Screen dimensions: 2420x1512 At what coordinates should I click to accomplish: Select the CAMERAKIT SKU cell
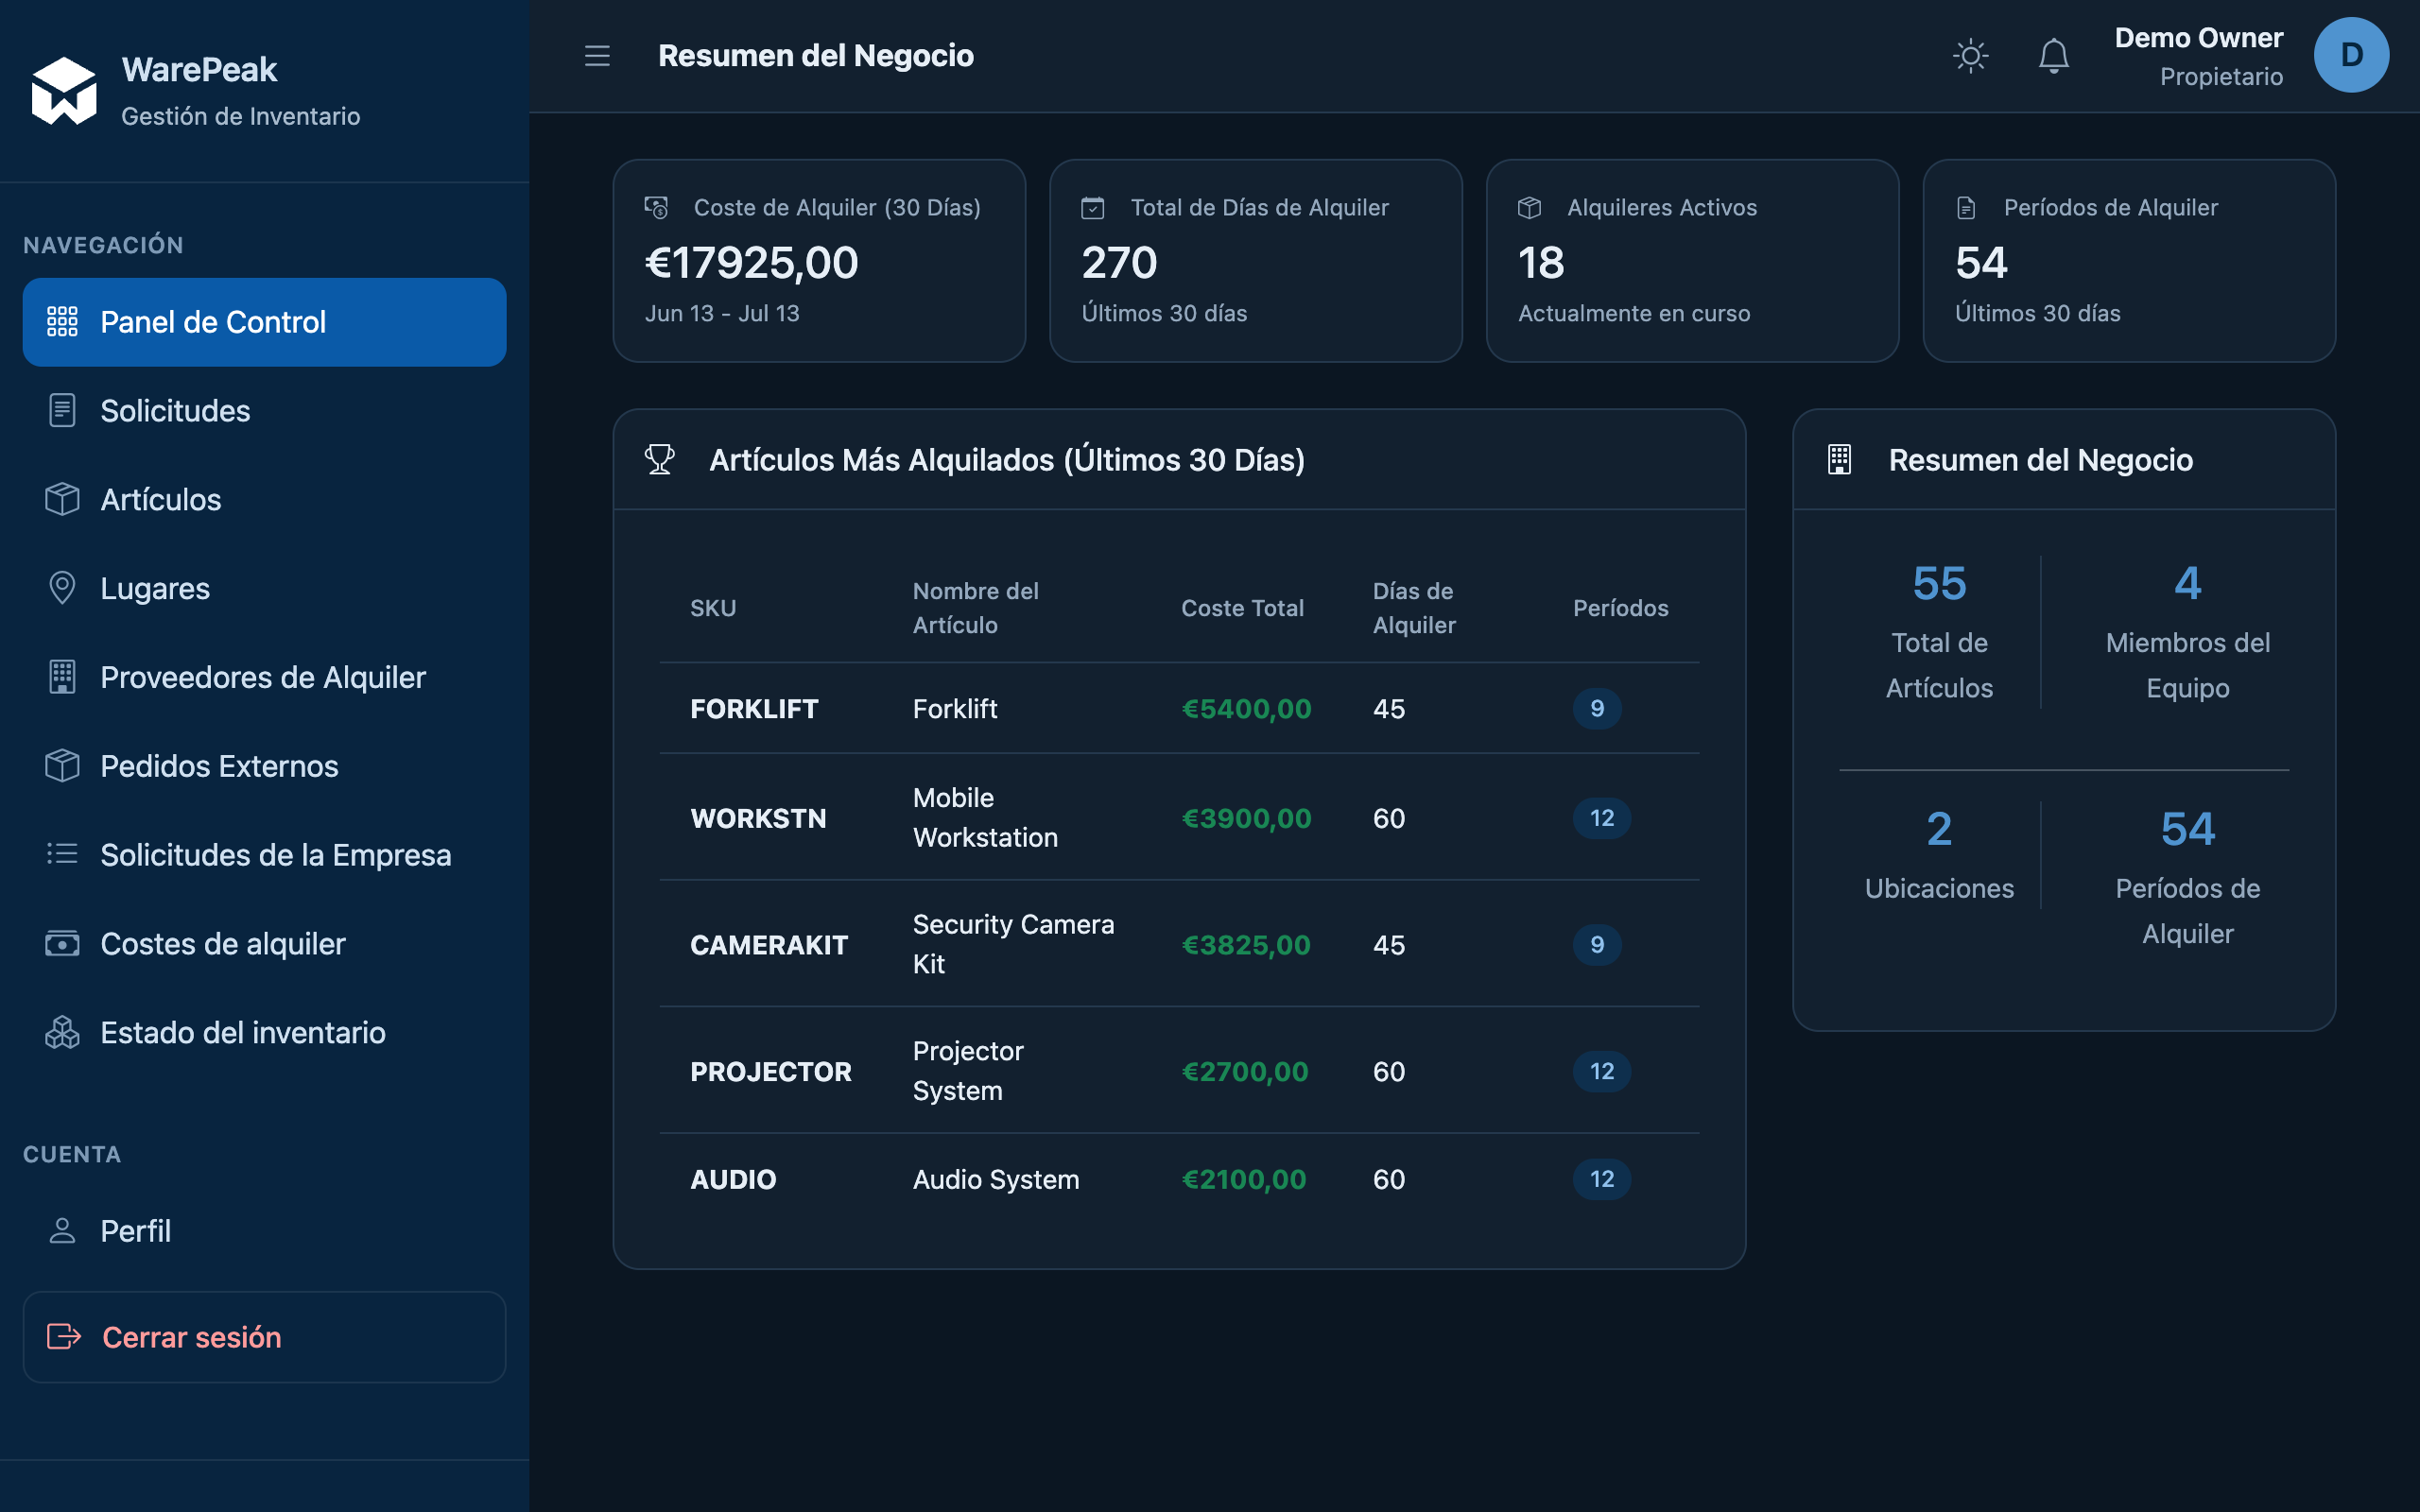coord(769,945)
